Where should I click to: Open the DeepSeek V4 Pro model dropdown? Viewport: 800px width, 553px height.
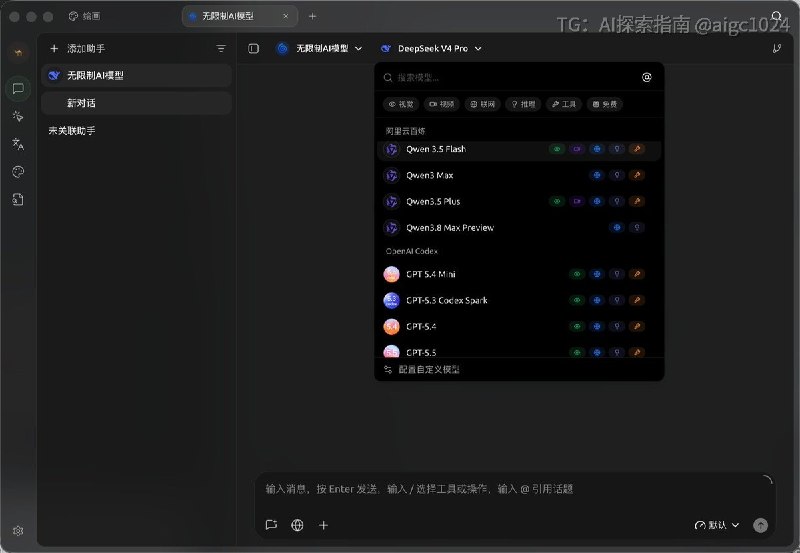pos(431,48)
